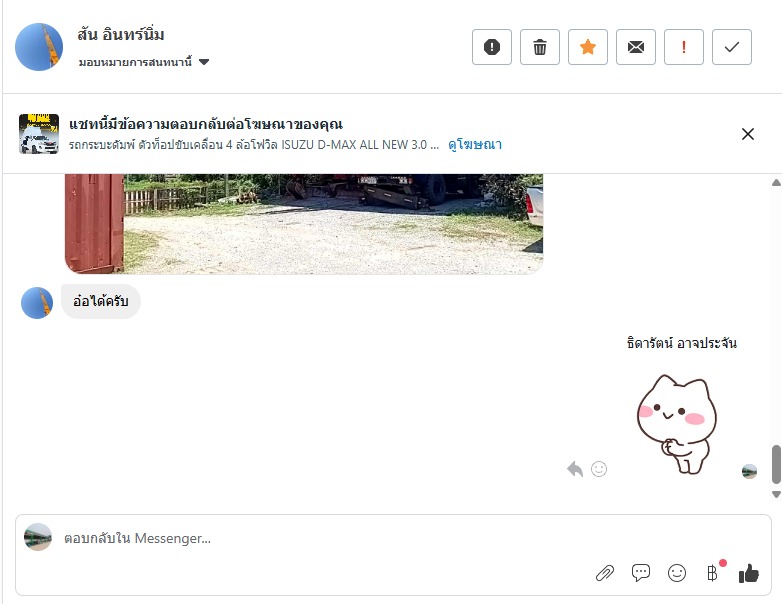
Task: Open สัน อินทร์นิ่ม profile name
Action: tap(121, 34)
